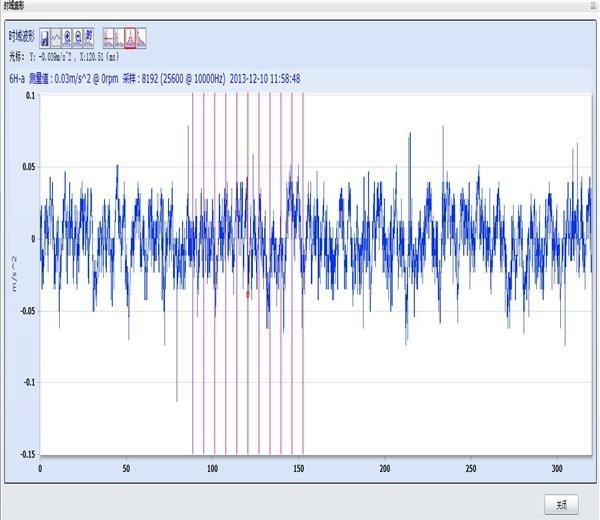Image resolution: width=600 pixels, height=520 pixels.
Task: Click the rightmost magenta vertical cursor line
Action: point(302,200)
